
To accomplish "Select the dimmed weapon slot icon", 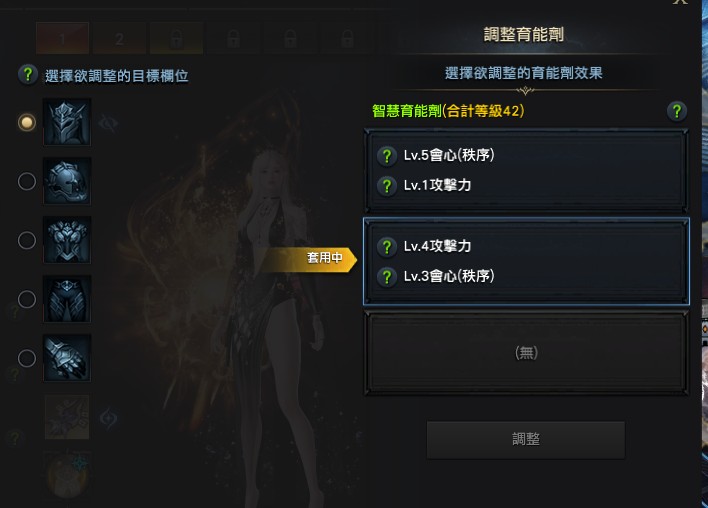I will [x=67, y=417].
